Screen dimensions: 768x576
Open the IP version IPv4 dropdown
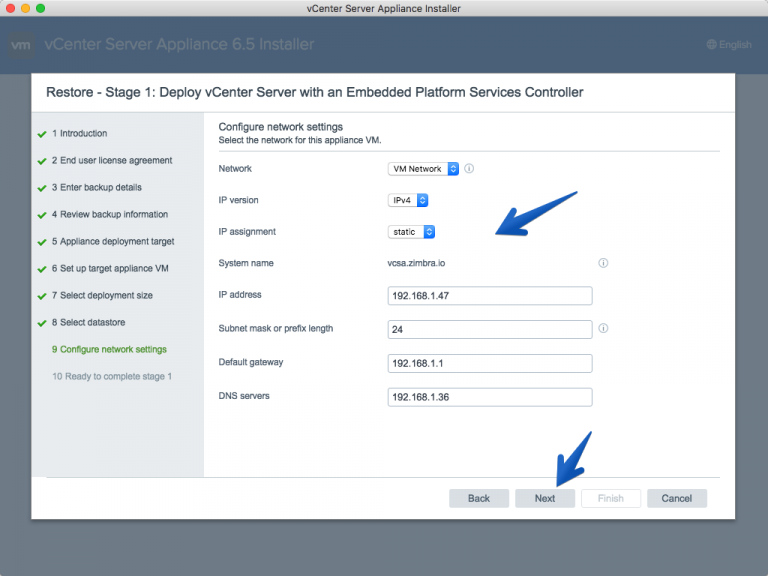pos(408,200)
